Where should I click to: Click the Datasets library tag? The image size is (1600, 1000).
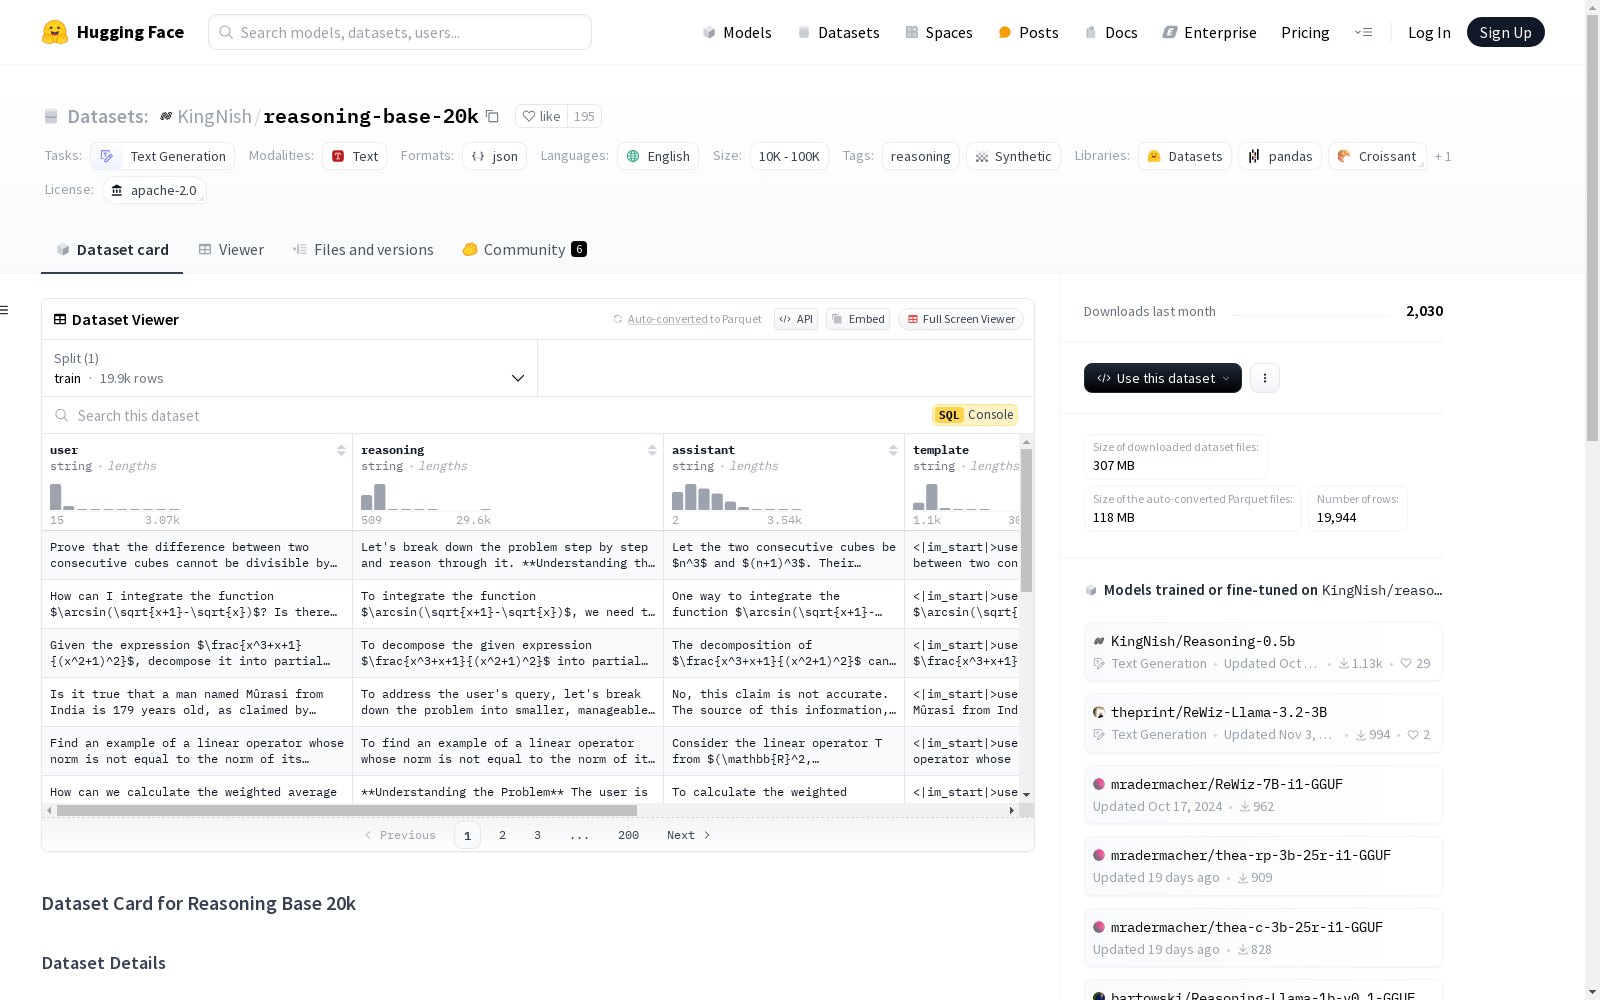pos(1185,156)
